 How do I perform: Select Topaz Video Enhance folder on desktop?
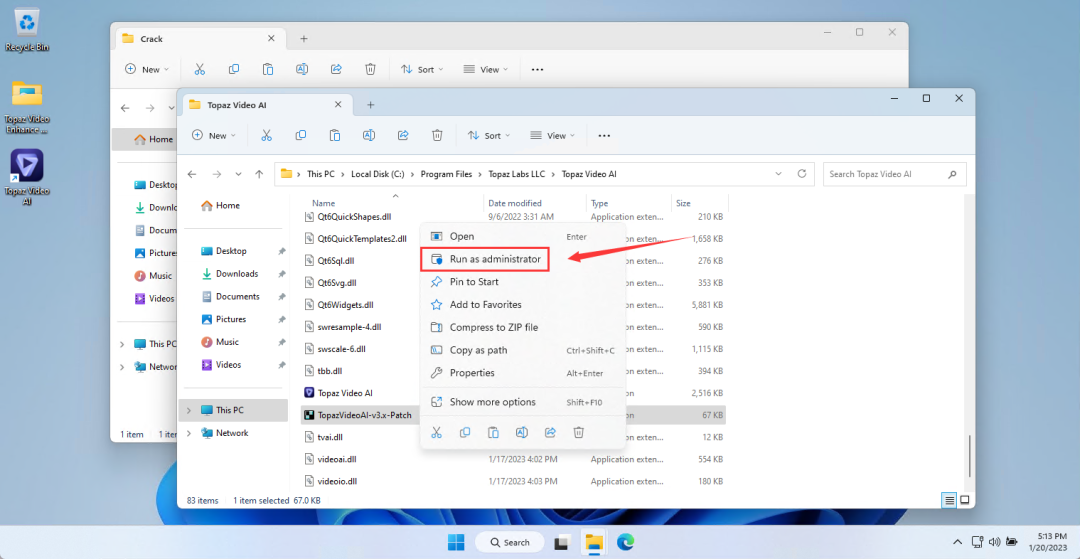click(x=27, y=107)
